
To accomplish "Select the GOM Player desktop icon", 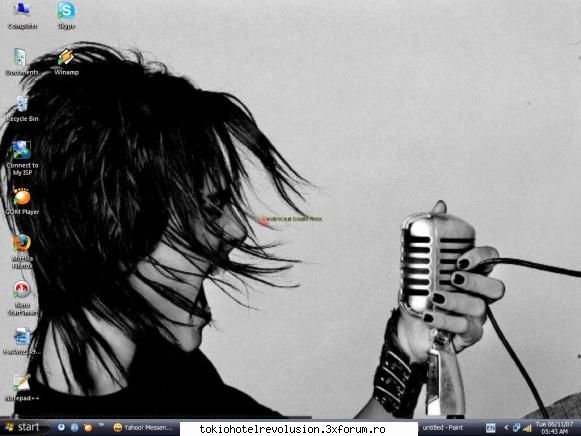I will (x=22, y=202).
